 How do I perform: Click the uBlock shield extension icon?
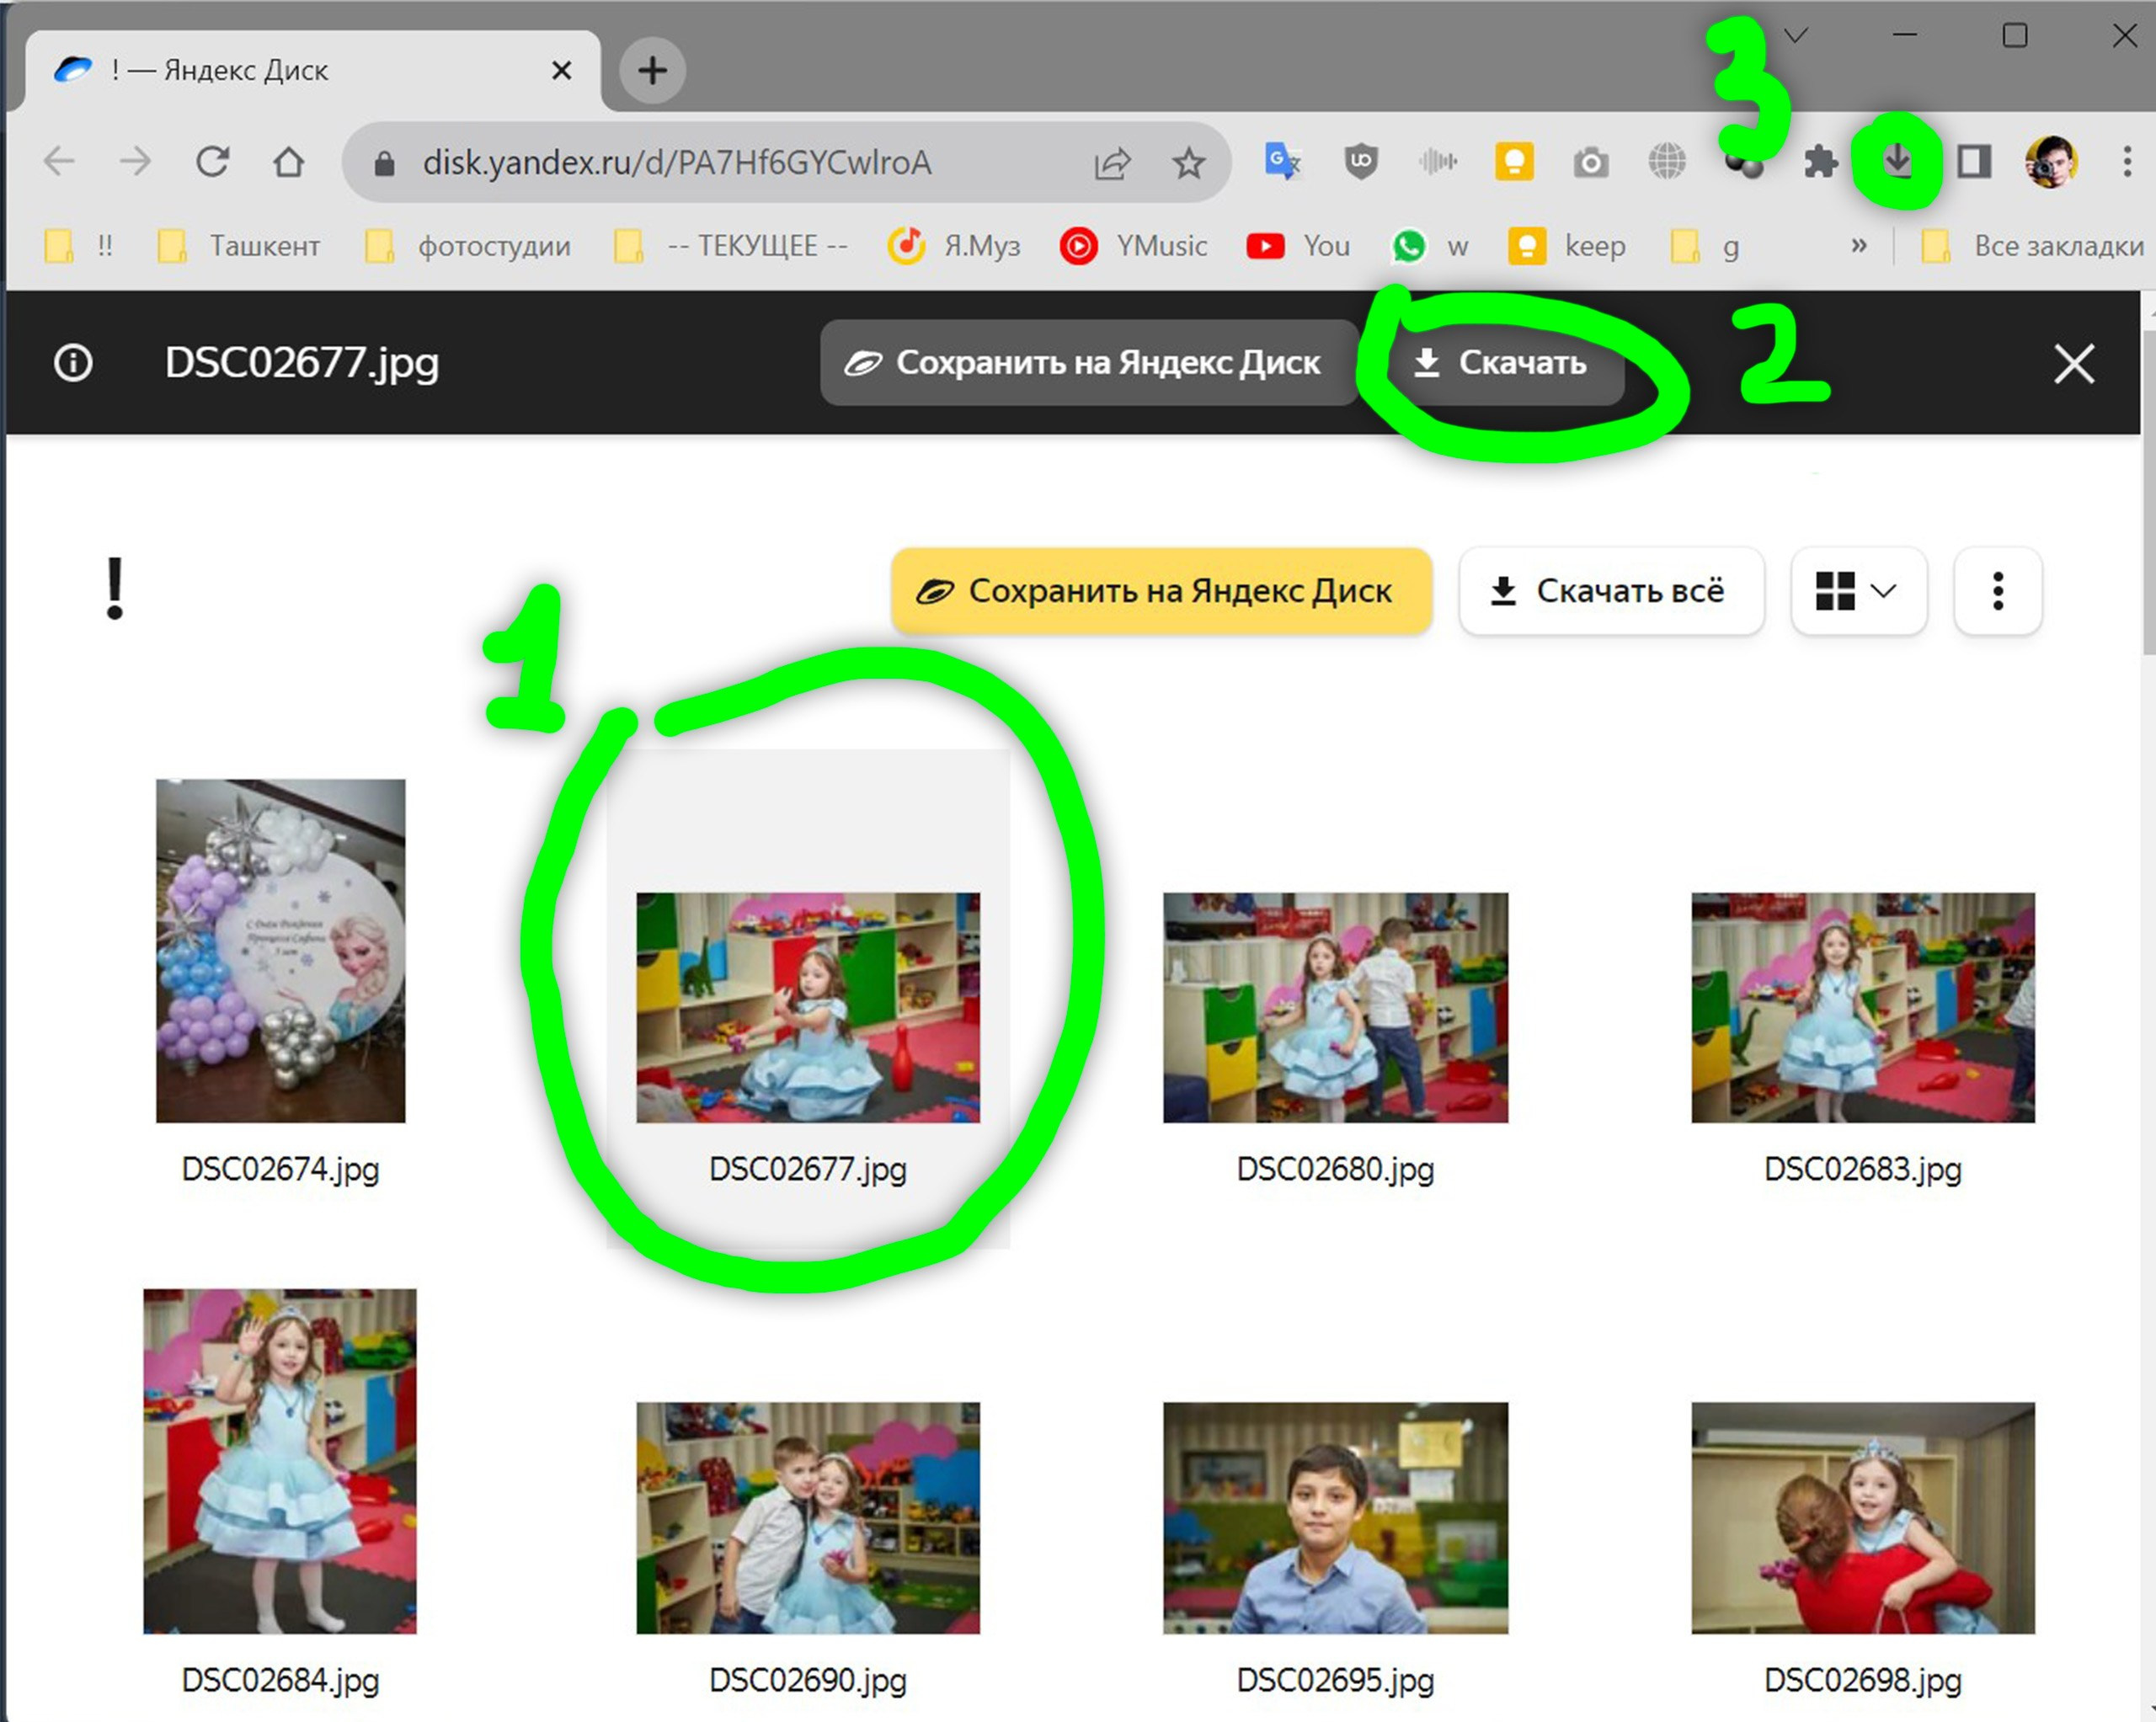[1360, 161]
